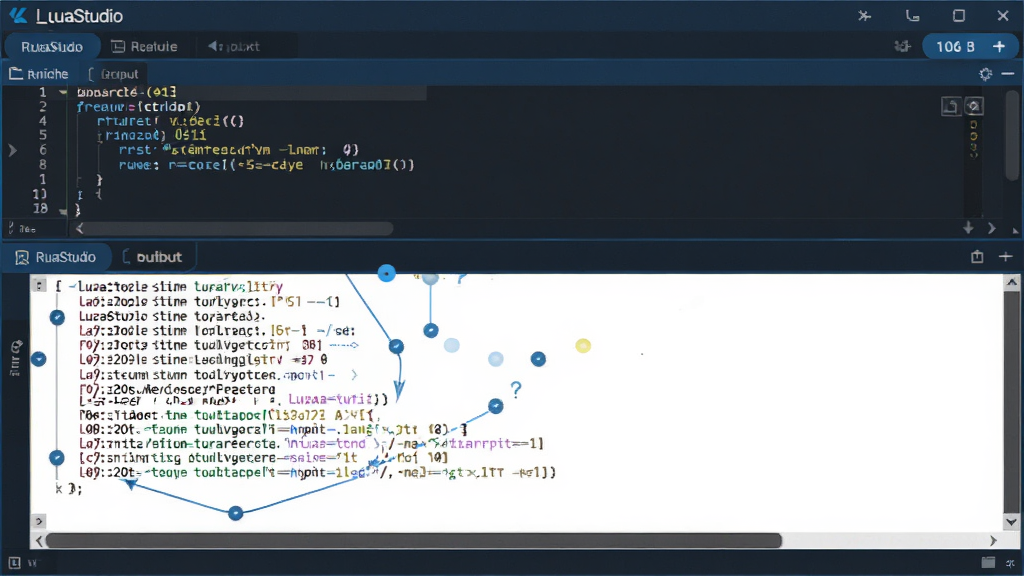The height and width of the screenshot is (576, 1024).
Task: Click line number 6 in the editor gutter
Action: (42, 150)
